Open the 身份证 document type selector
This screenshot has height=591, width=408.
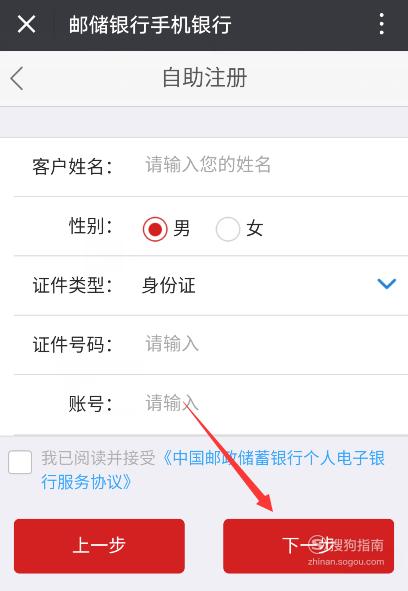(x=268, y=285)
